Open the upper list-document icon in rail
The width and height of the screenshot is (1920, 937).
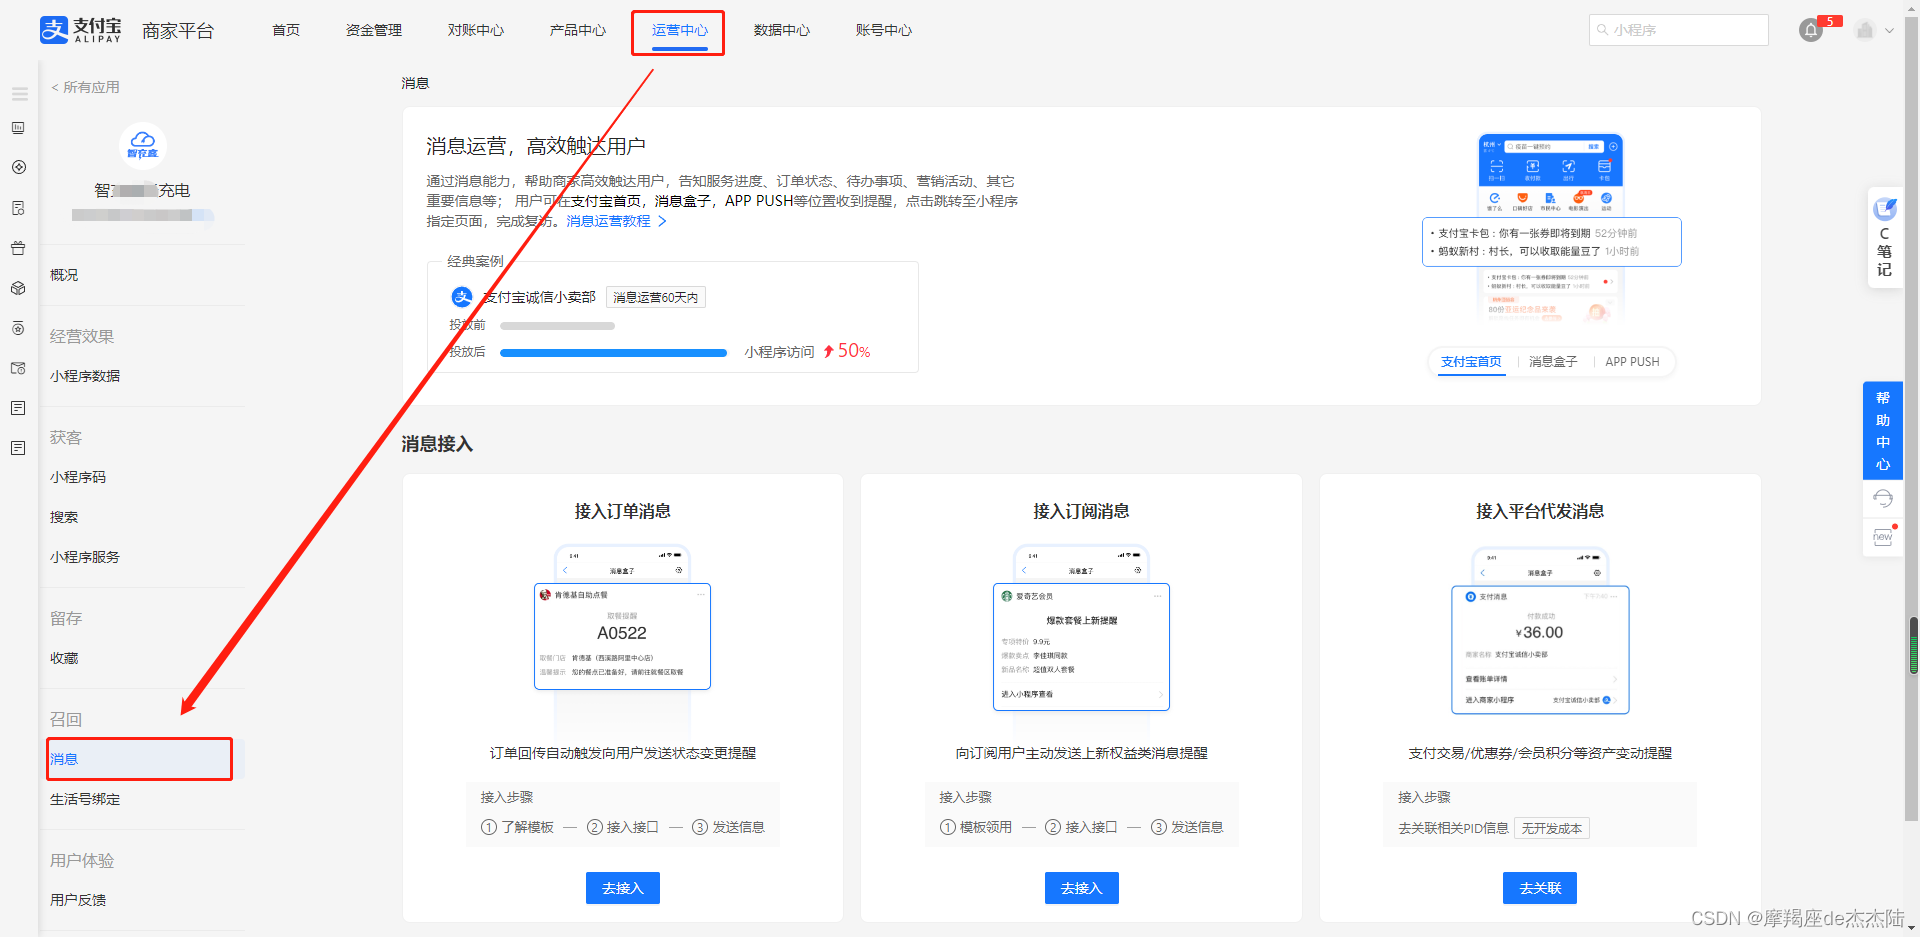pos(18,408)
